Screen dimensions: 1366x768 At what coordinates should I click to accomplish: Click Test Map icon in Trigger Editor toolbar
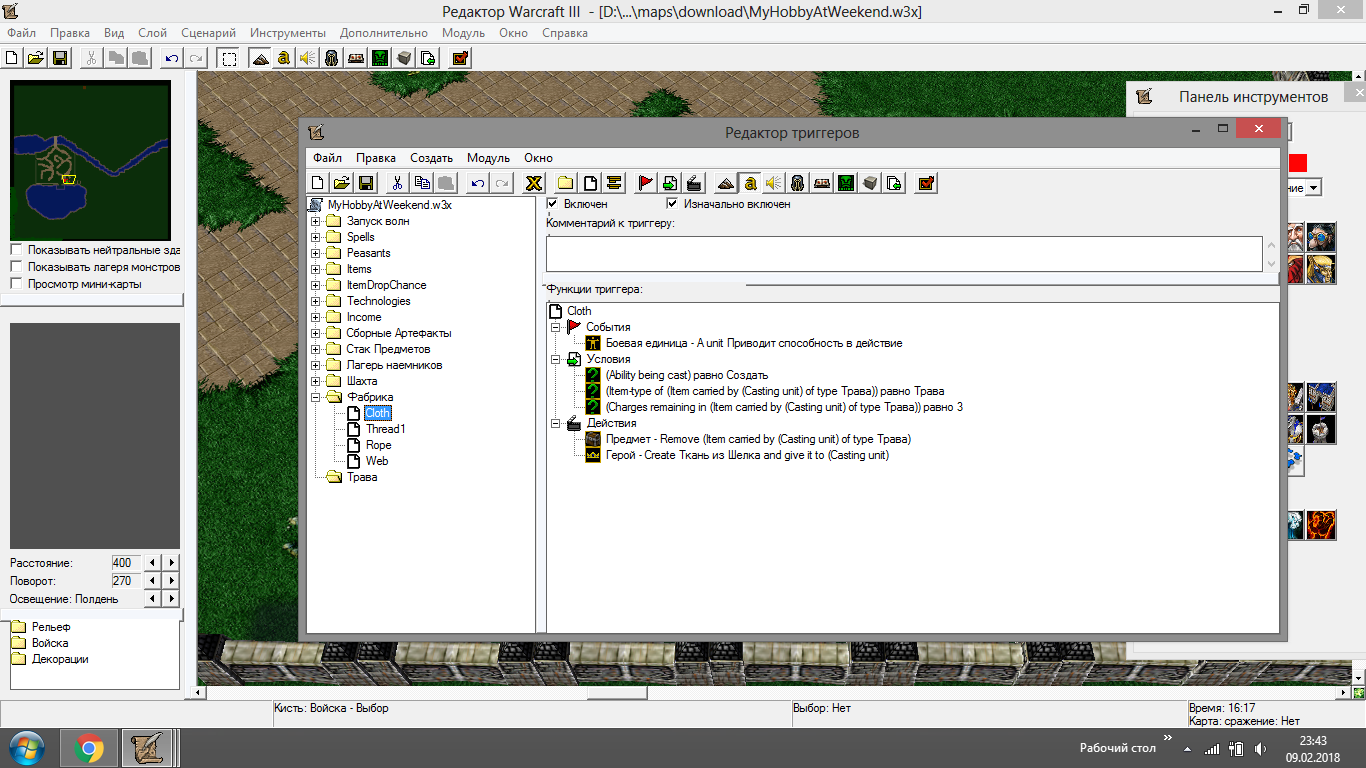[926, 182]
